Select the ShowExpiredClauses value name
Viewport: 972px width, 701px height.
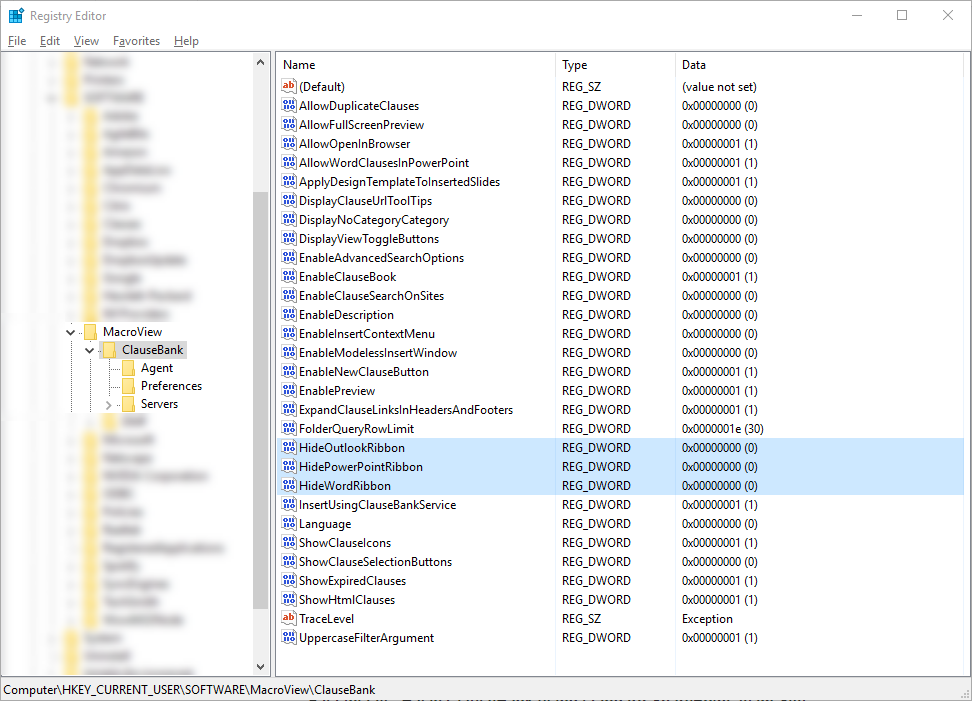(352, 581)
